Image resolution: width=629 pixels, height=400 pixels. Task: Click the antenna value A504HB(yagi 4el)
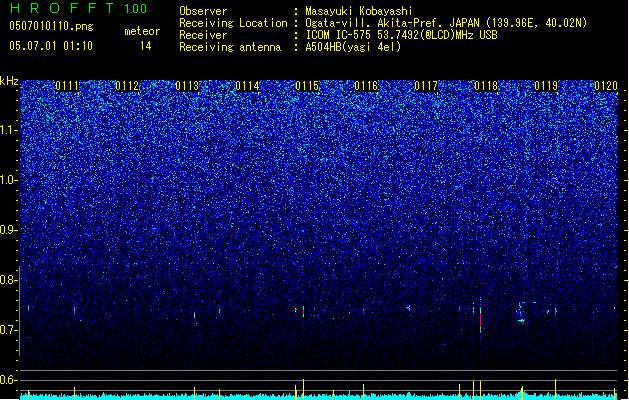[x=353, y=47]
